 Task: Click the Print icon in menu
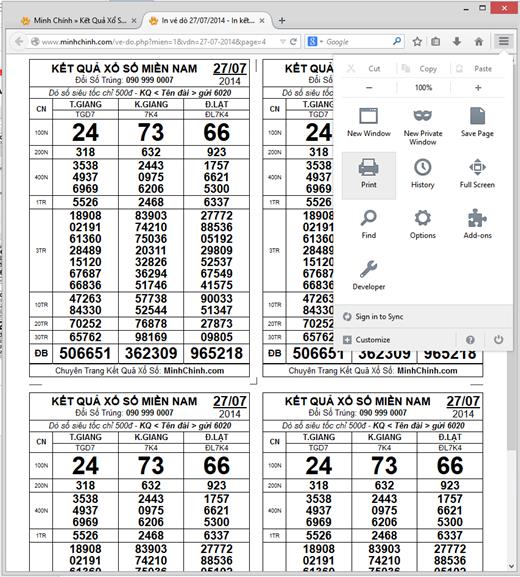(368, 167)
